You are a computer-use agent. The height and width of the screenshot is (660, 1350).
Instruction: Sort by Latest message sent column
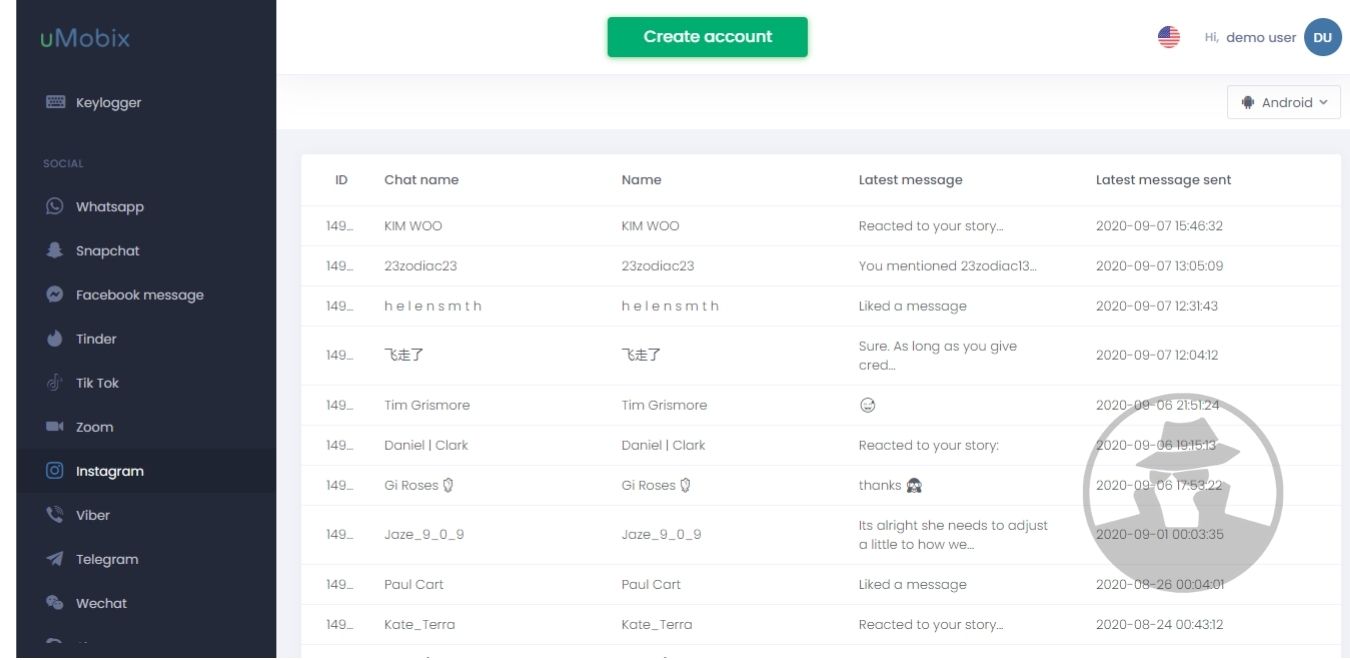coord(1163,180)
